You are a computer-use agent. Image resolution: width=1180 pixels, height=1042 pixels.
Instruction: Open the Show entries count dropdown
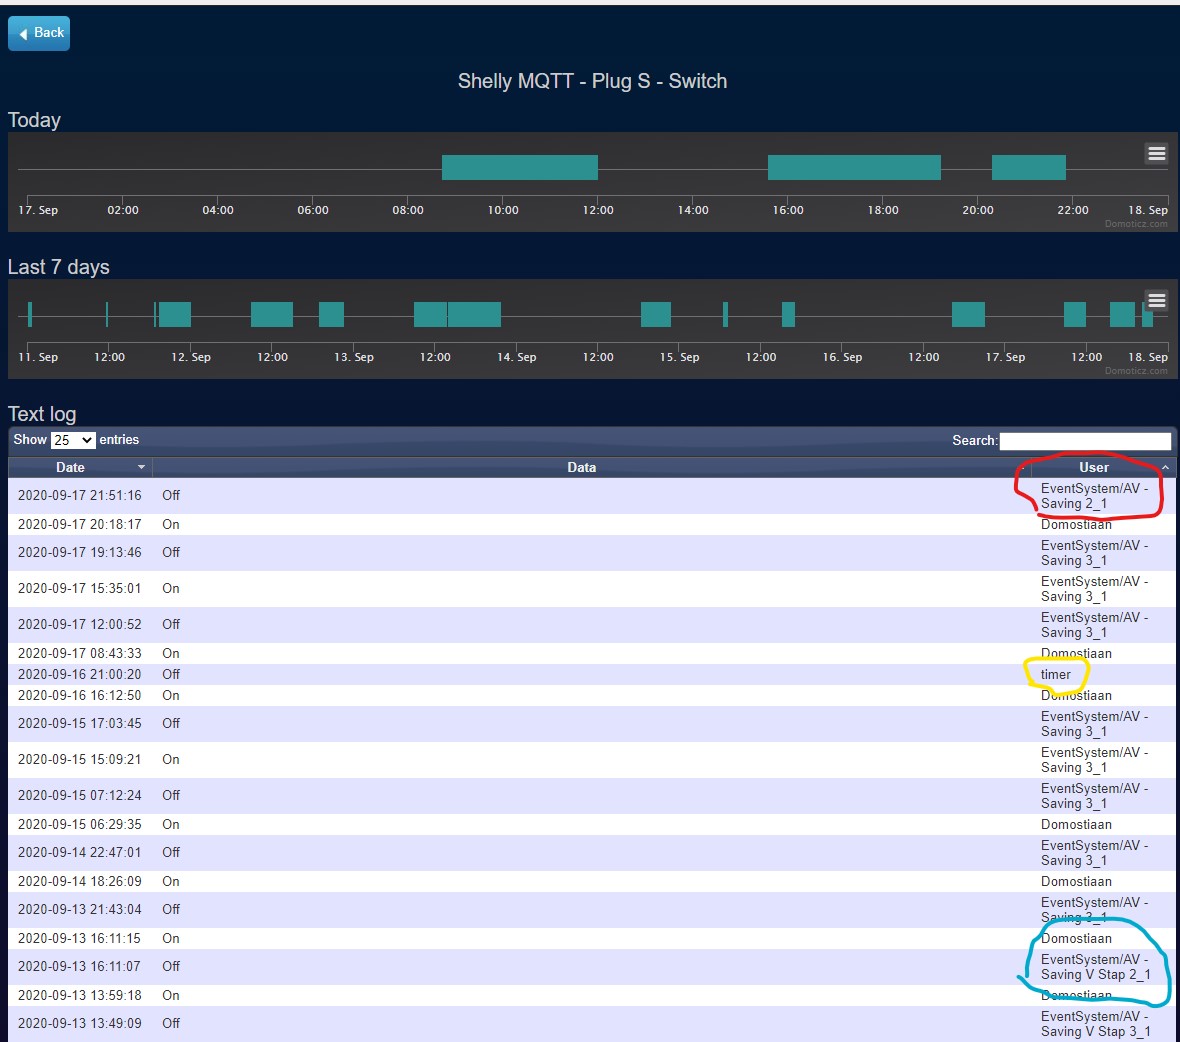pyautogui.click(x=73, y=440)
